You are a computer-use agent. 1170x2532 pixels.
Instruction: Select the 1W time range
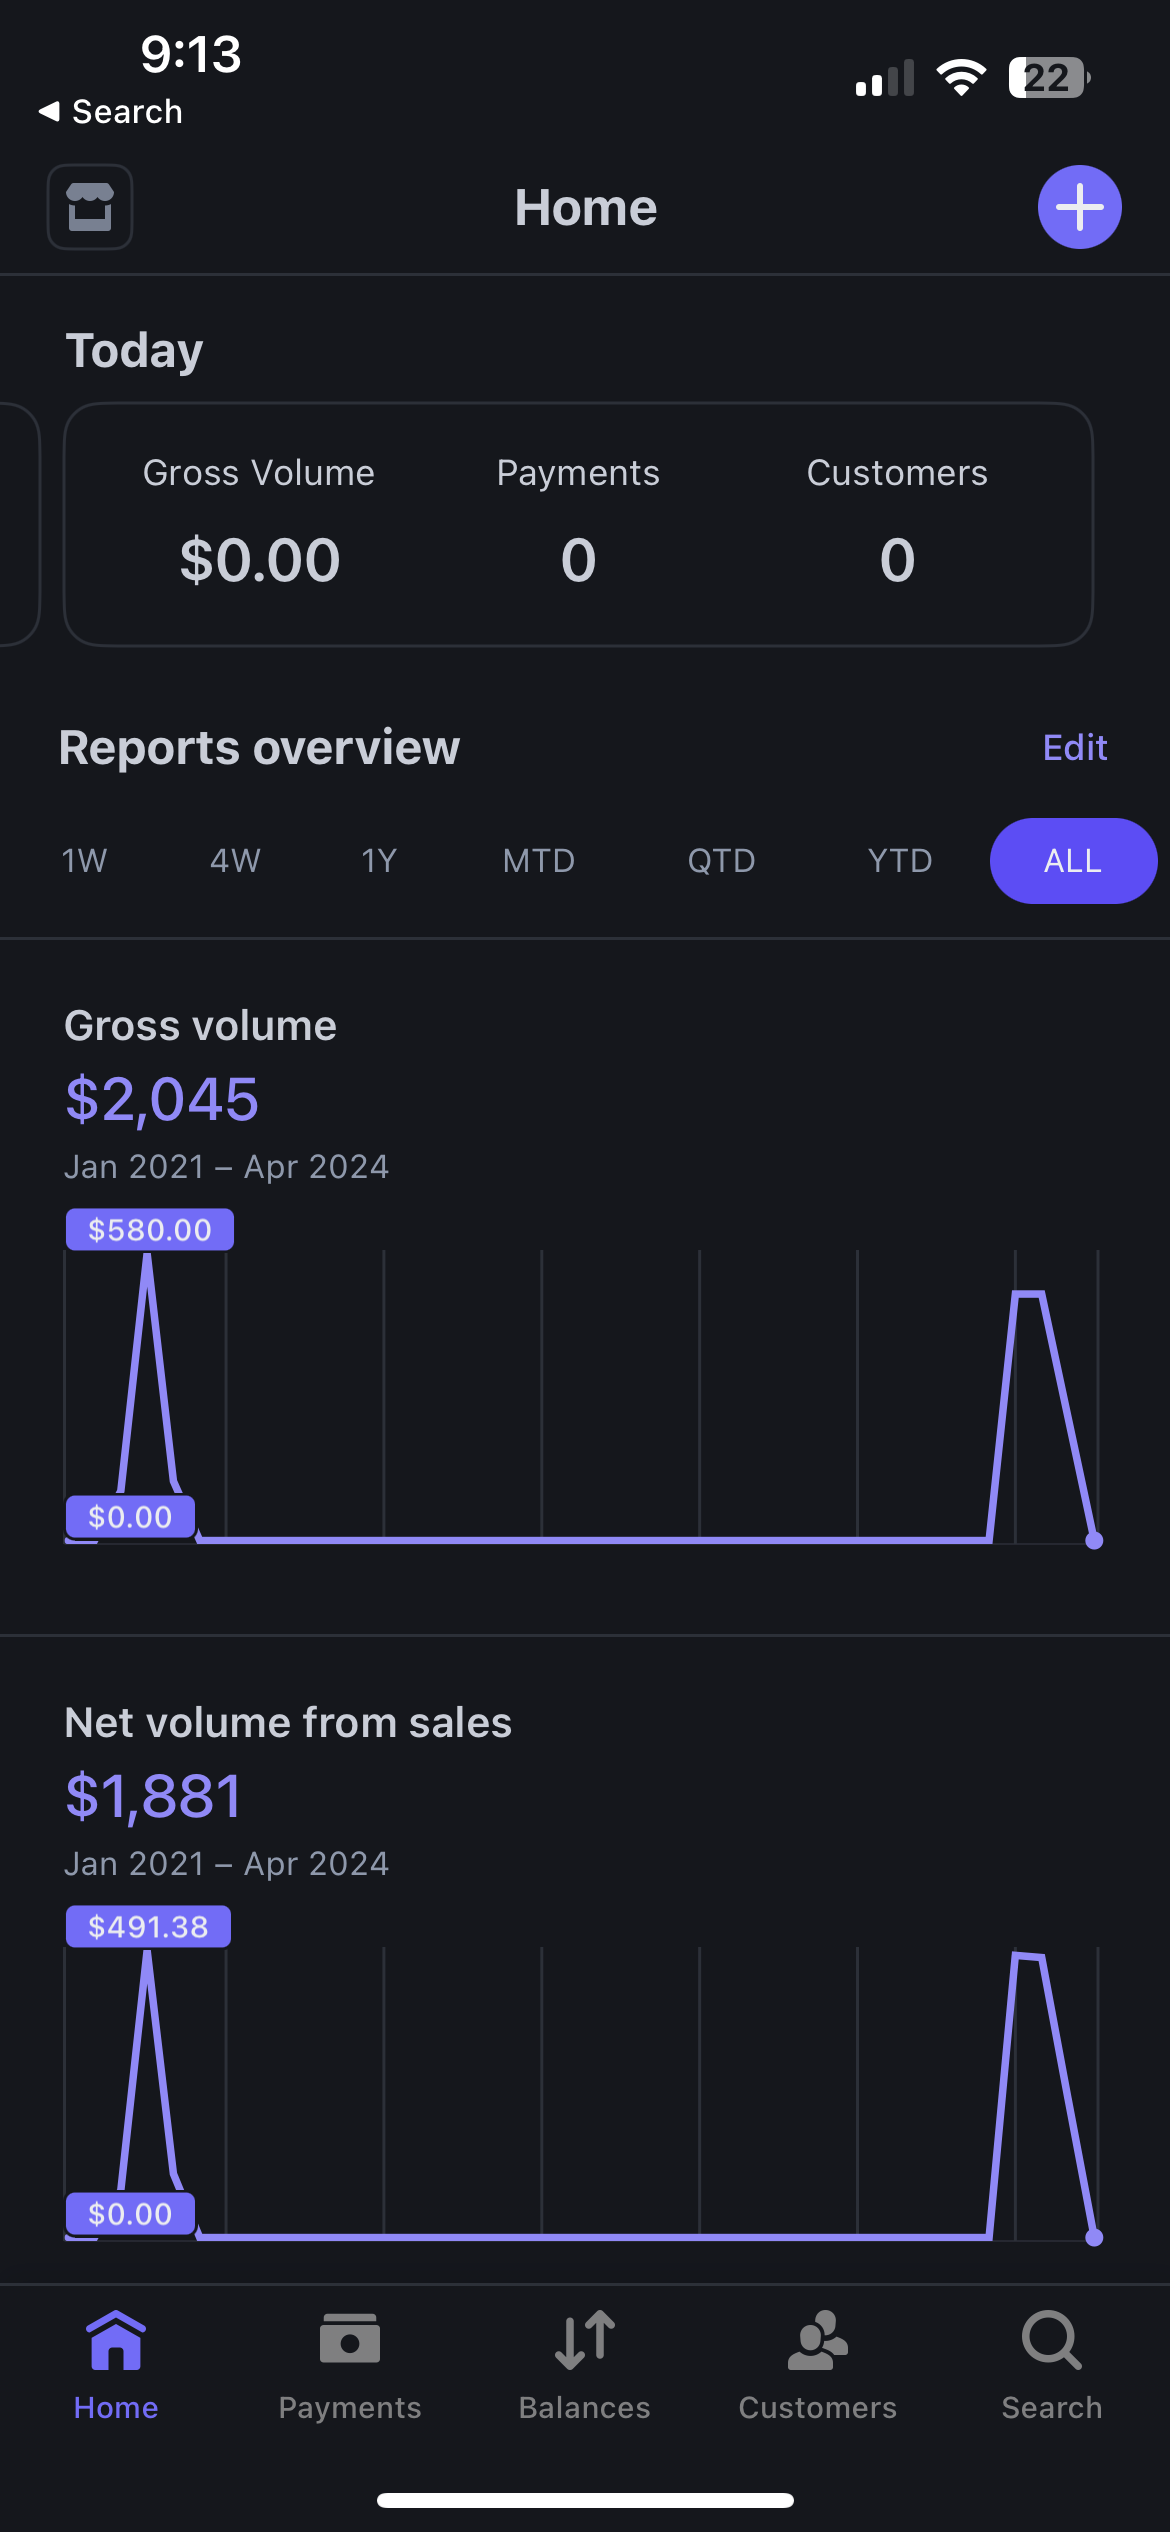(x=84, y=861)
